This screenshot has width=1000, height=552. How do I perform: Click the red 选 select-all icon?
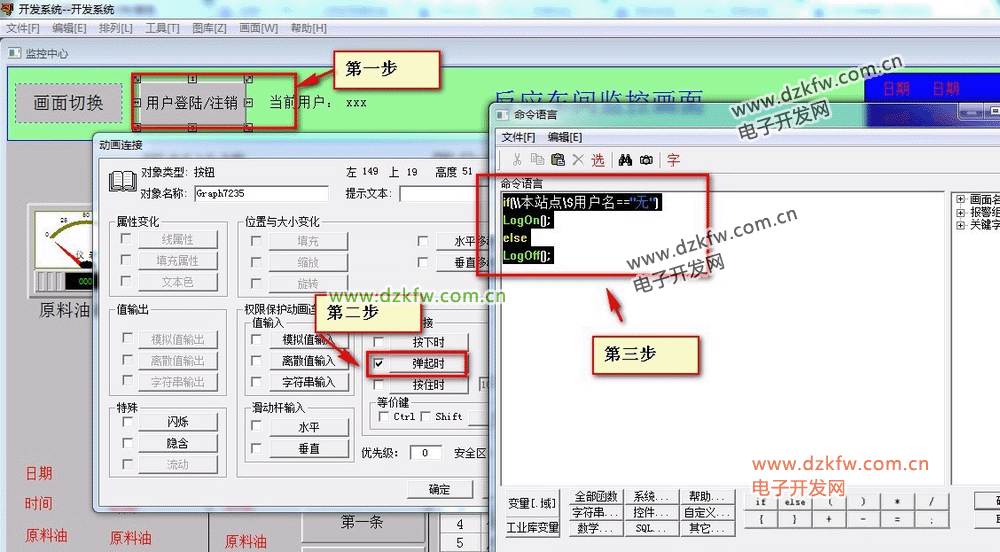[x=597, y=160]
